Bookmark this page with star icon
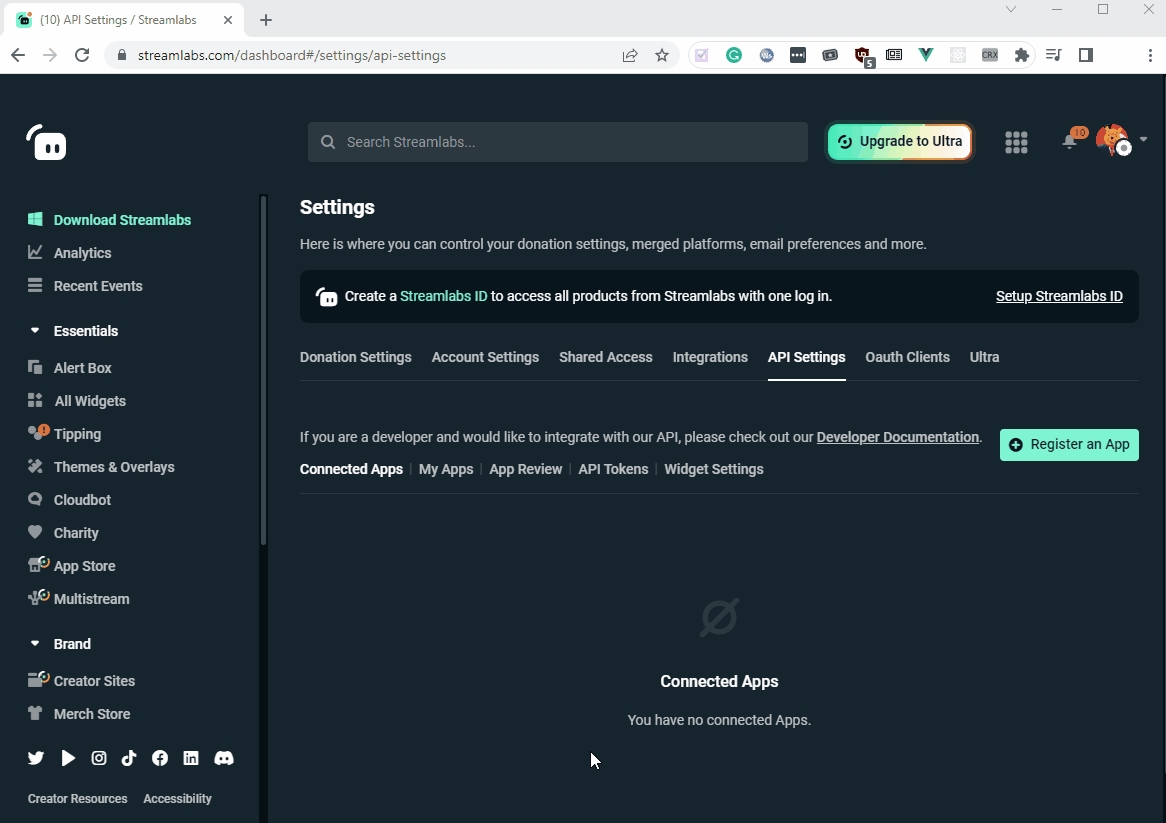This screenshot has width=1166, height=823. tap(662, 56)
